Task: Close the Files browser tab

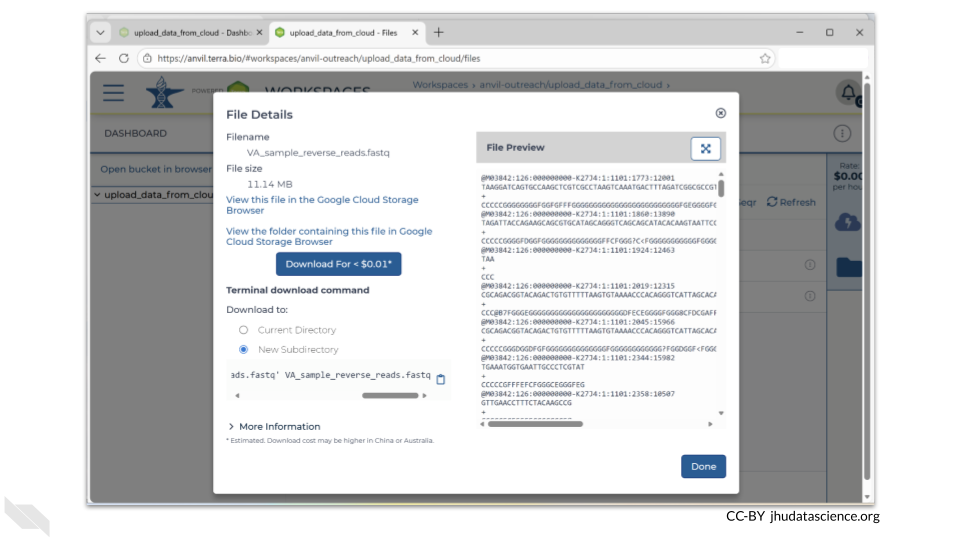Action: [x=415, y=32]
